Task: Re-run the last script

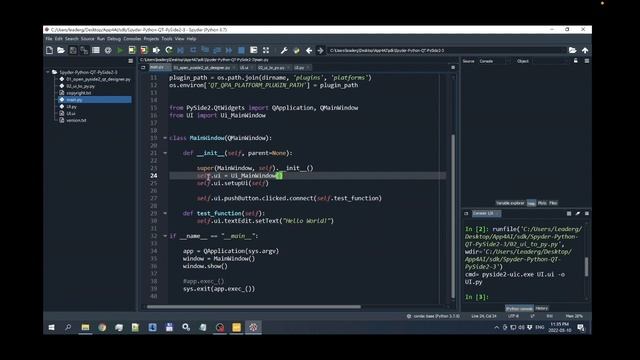Action: coord(169,50)
